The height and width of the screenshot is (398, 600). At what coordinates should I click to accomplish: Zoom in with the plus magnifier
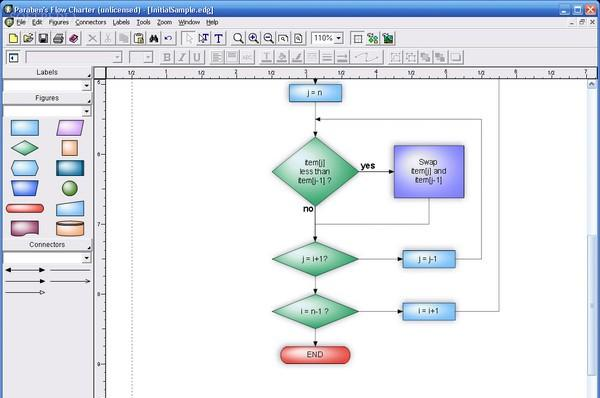pyautogui.click(x=253, y=38)
